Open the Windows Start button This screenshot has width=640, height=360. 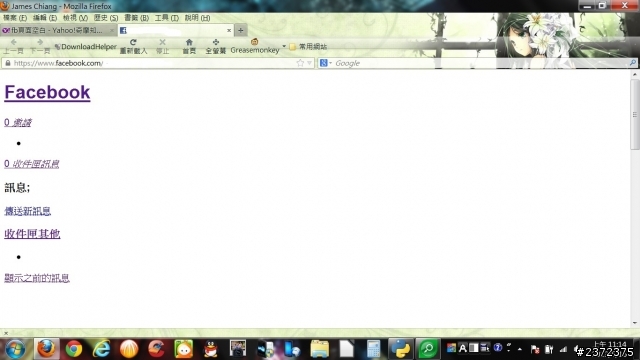pos(15,349)
